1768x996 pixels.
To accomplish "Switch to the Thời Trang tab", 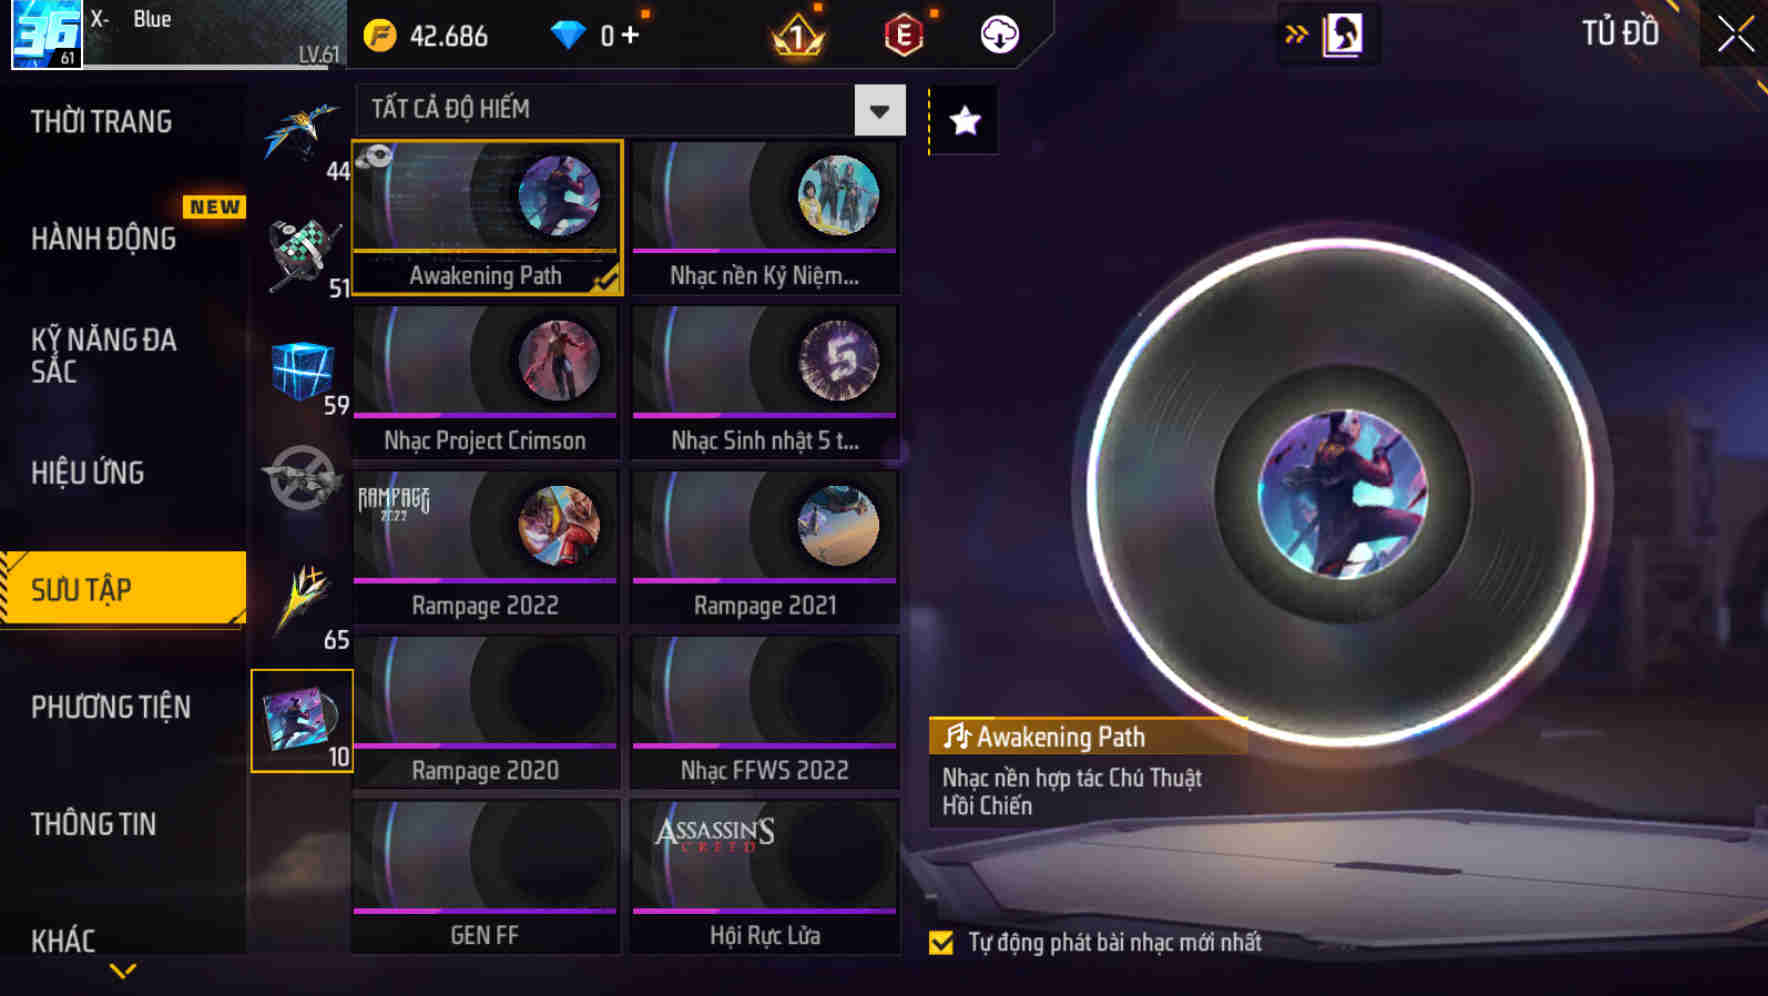I will (x=101, y=122).
